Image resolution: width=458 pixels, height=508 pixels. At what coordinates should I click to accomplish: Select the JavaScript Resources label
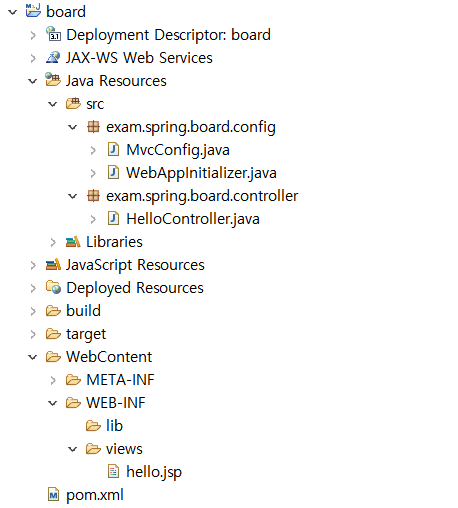click(x=135, y=265)
